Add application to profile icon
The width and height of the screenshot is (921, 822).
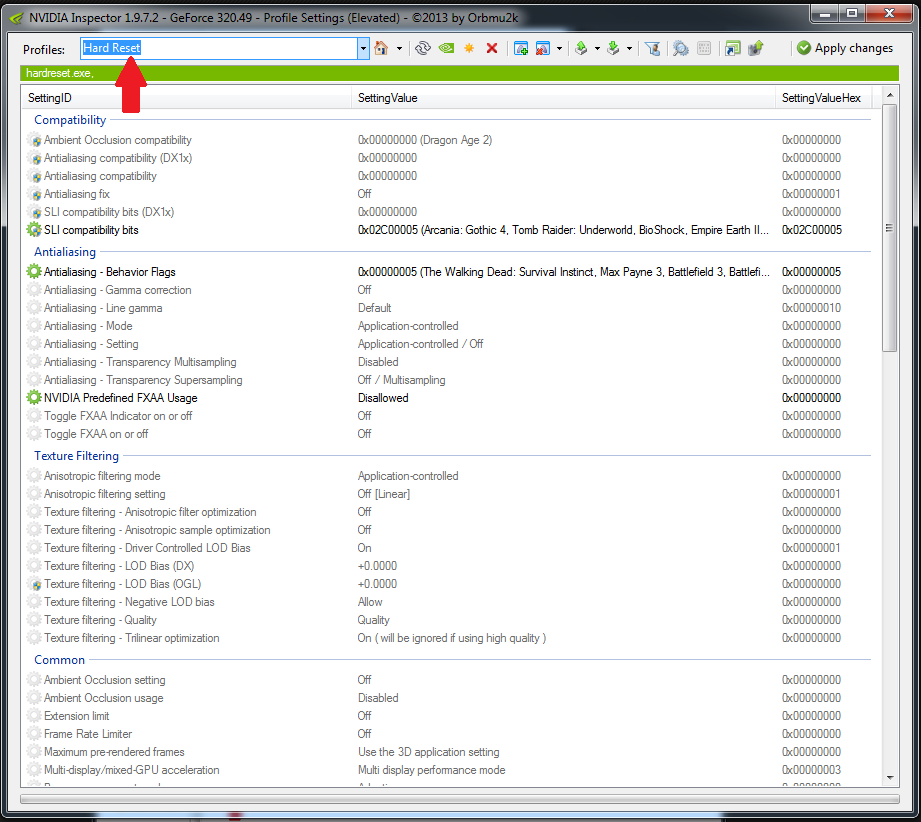pyautogui.click(x=520, y=48)
